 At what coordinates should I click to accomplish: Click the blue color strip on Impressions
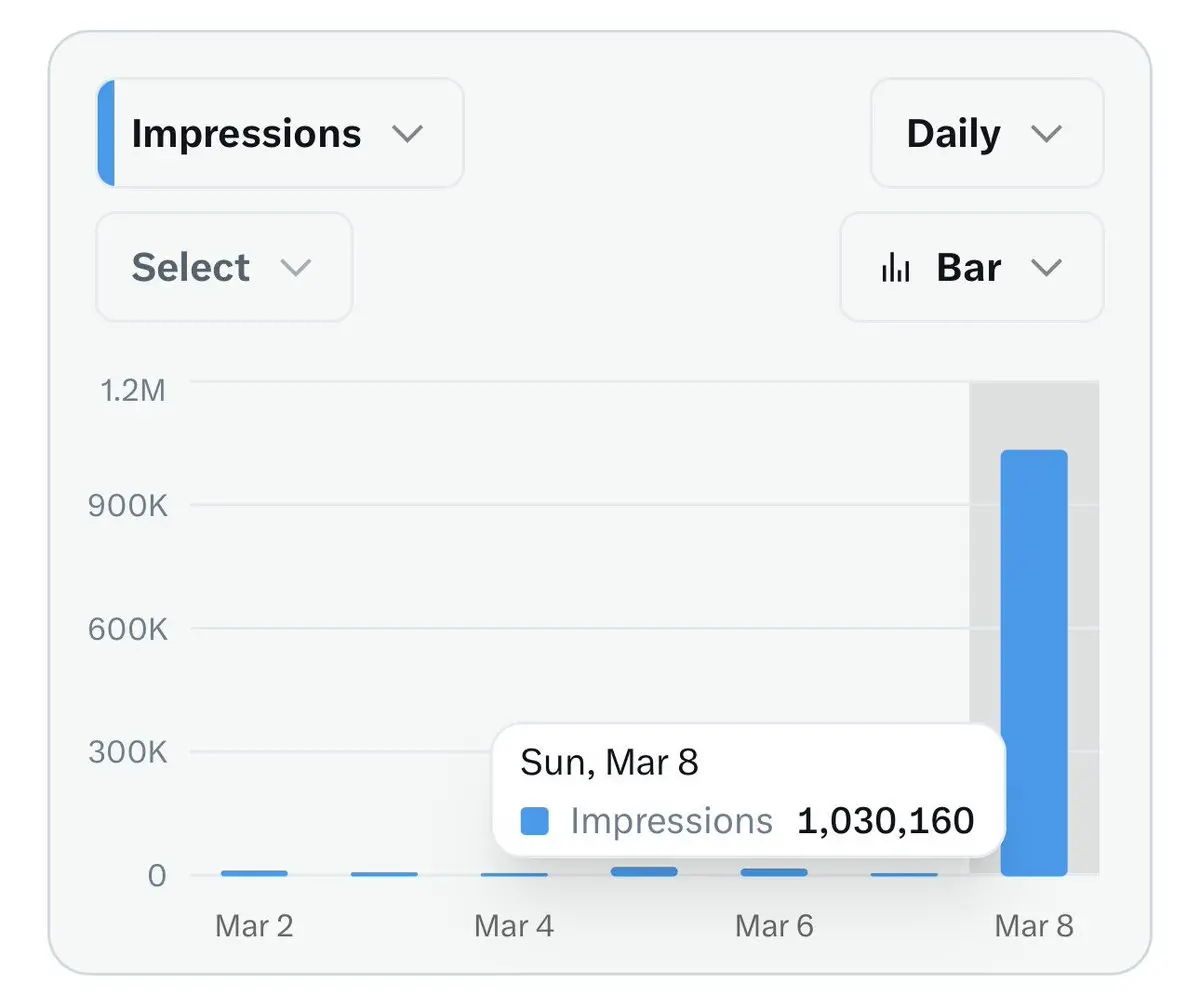[x=106, y=134]
